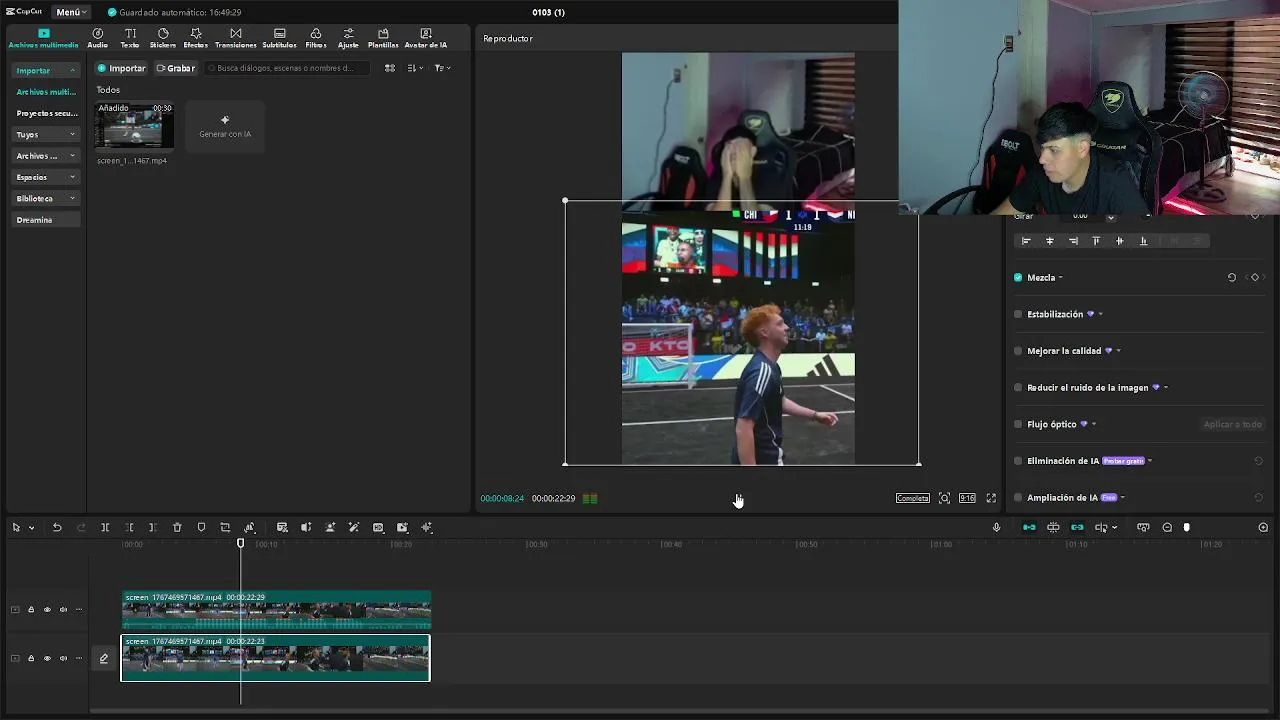
Task: Click the zoom in timeline plus icon
Action: 1263,527
